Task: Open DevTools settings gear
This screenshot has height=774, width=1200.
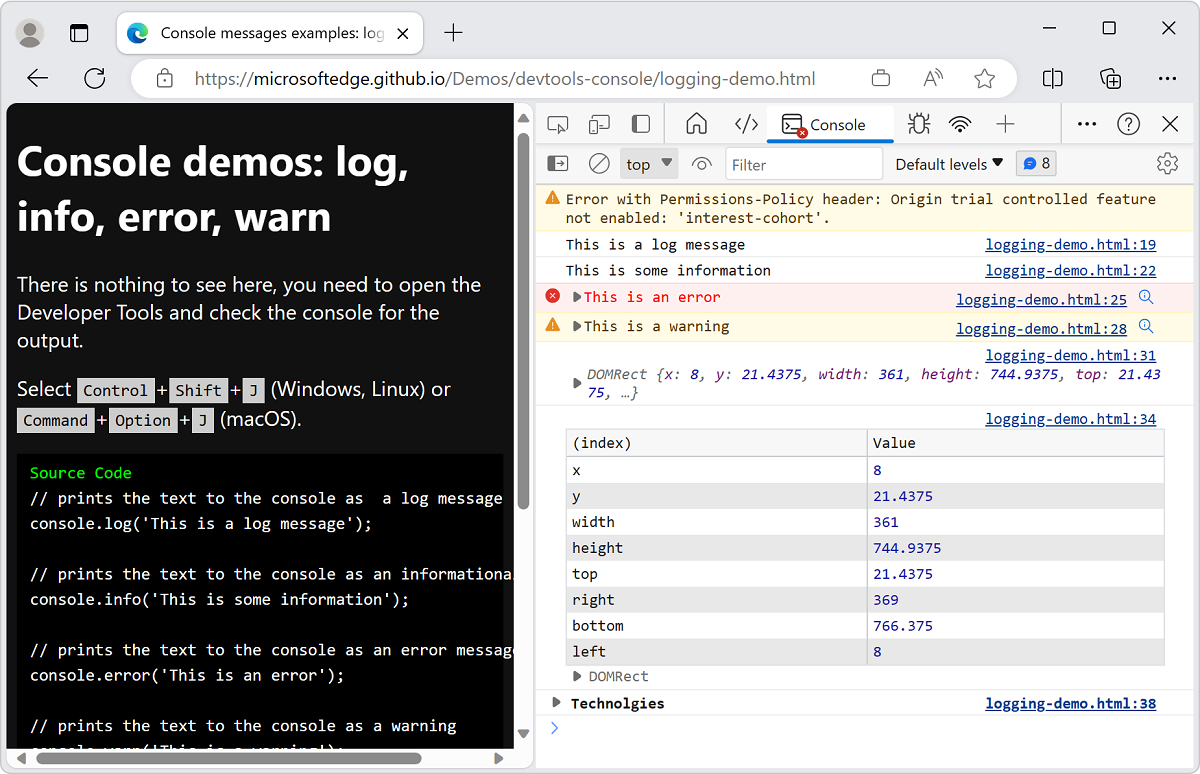Action: (x=1167, y=163)
